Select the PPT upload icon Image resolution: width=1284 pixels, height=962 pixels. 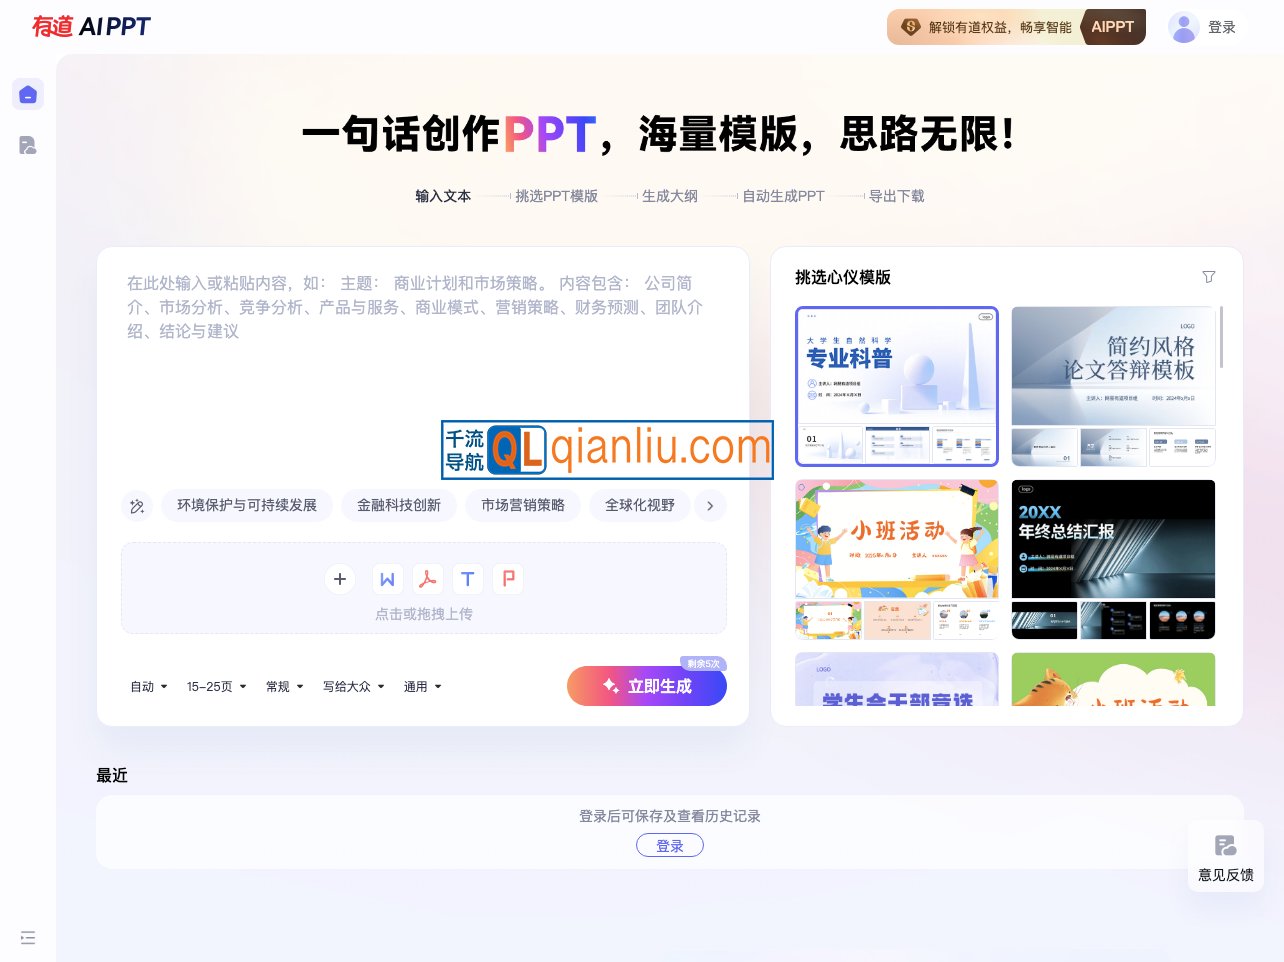pyautogui.click(x=508, y=579)
